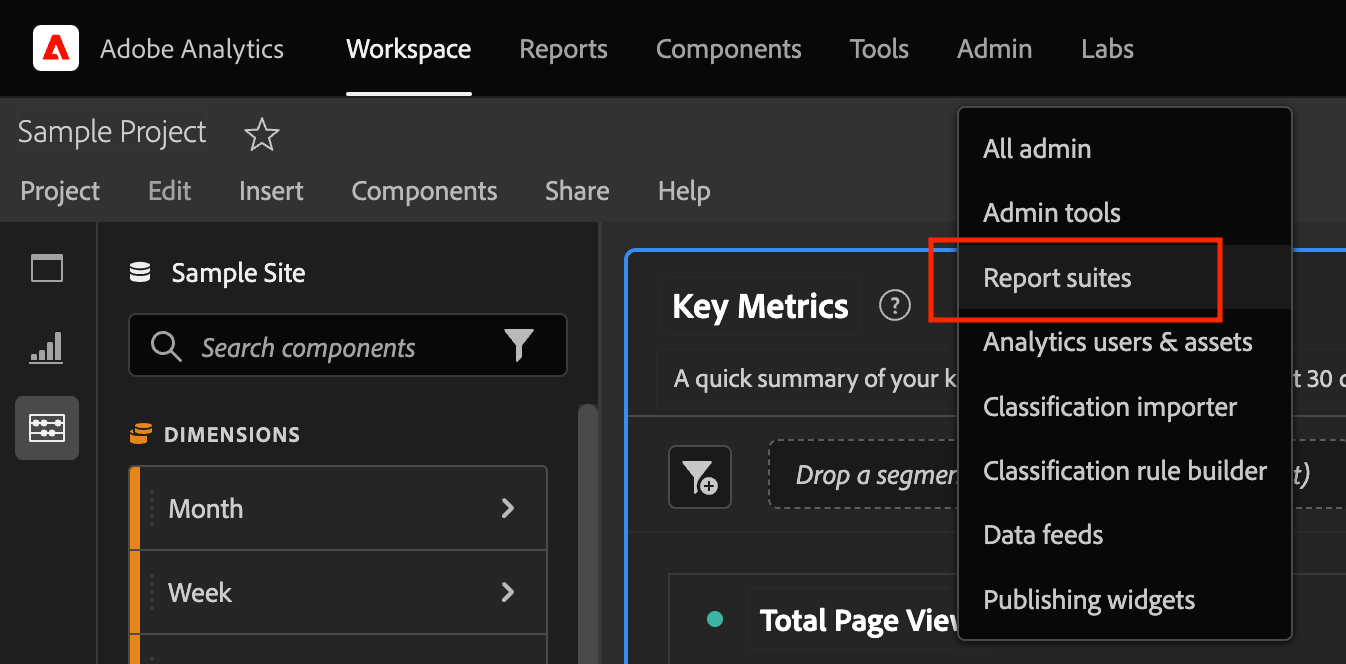Image resolution: width=1346 pixels, height=664 pixels.
Task: Select Data feeds in Admin menu
Action: pos(1043,535)
